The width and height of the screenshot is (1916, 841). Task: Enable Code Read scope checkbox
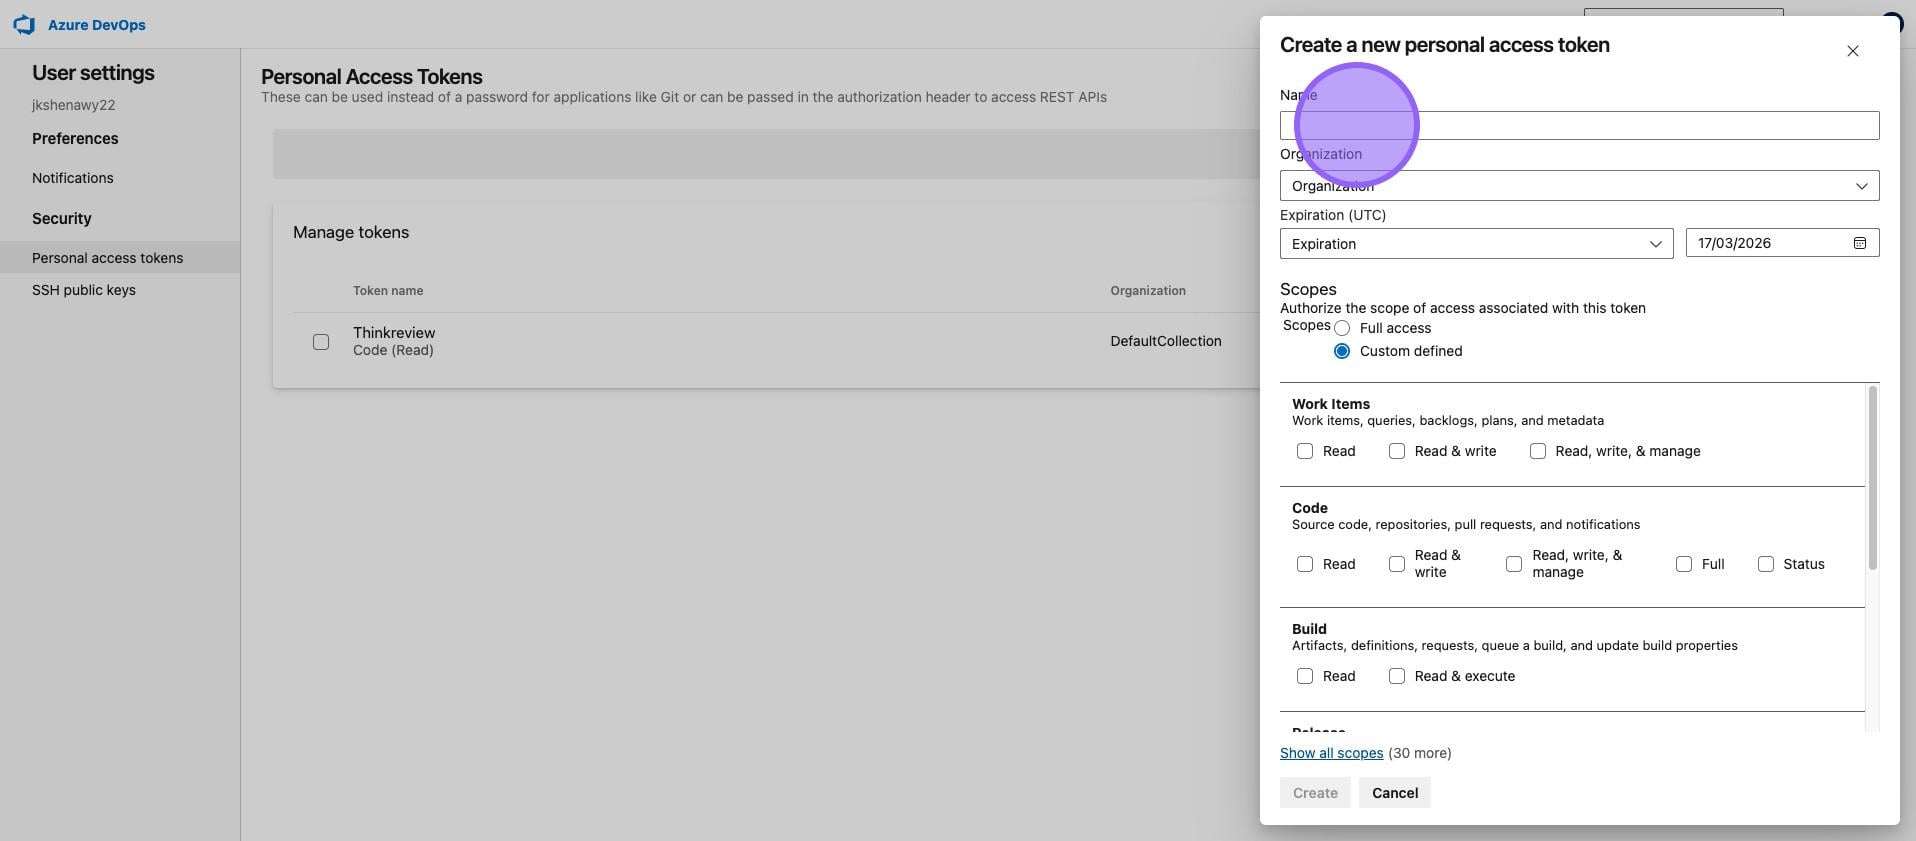(x=1305, y=564)
